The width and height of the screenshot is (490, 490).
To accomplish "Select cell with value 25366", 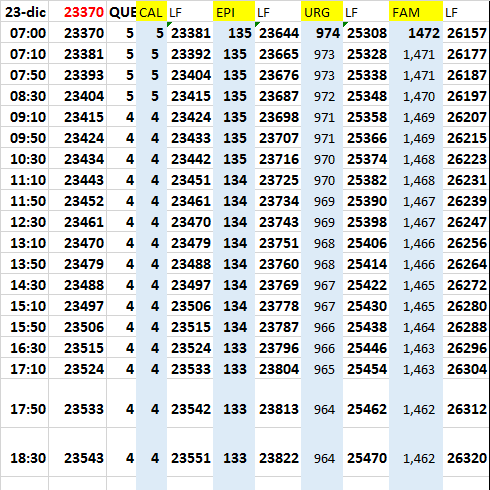I will pos(366,138).
